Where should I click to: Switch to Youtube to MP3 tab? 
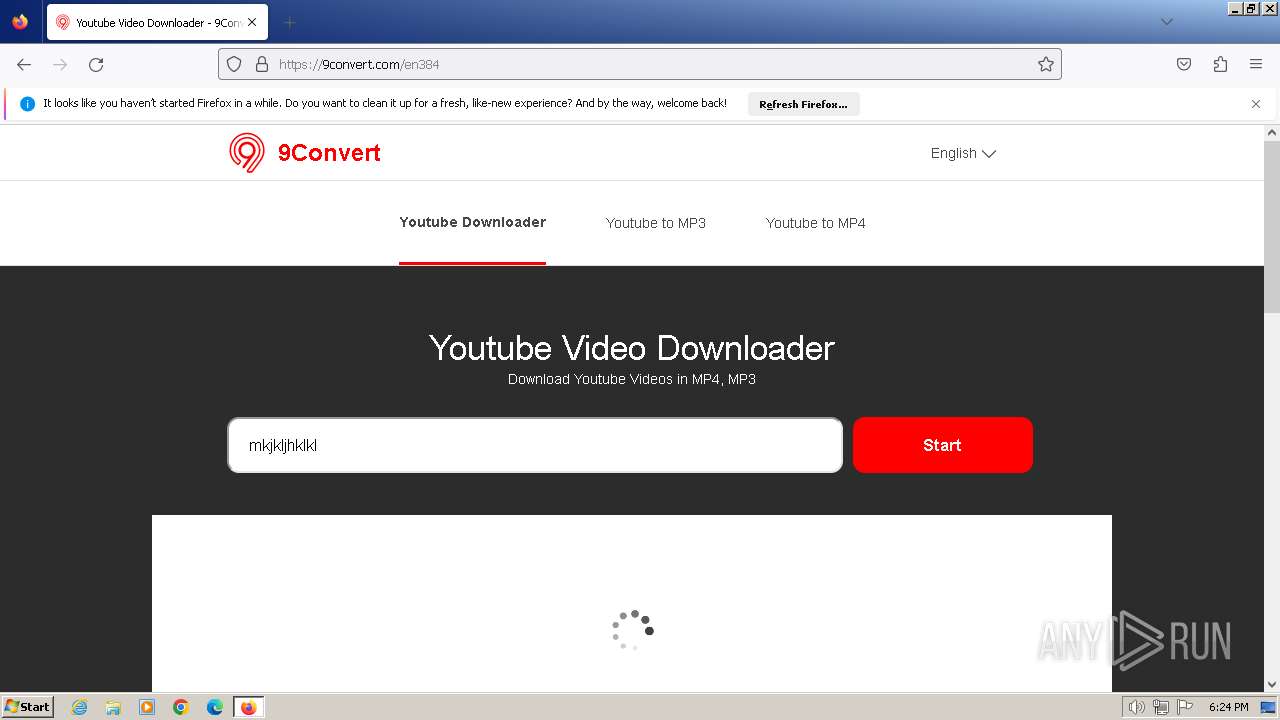point(656,223)
